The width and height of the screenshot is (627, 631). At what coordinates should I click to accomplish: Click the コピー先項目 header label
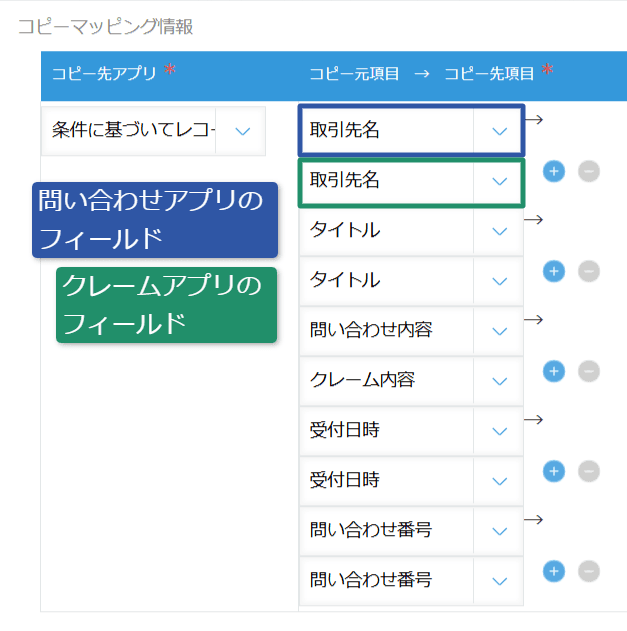(489, 74)
